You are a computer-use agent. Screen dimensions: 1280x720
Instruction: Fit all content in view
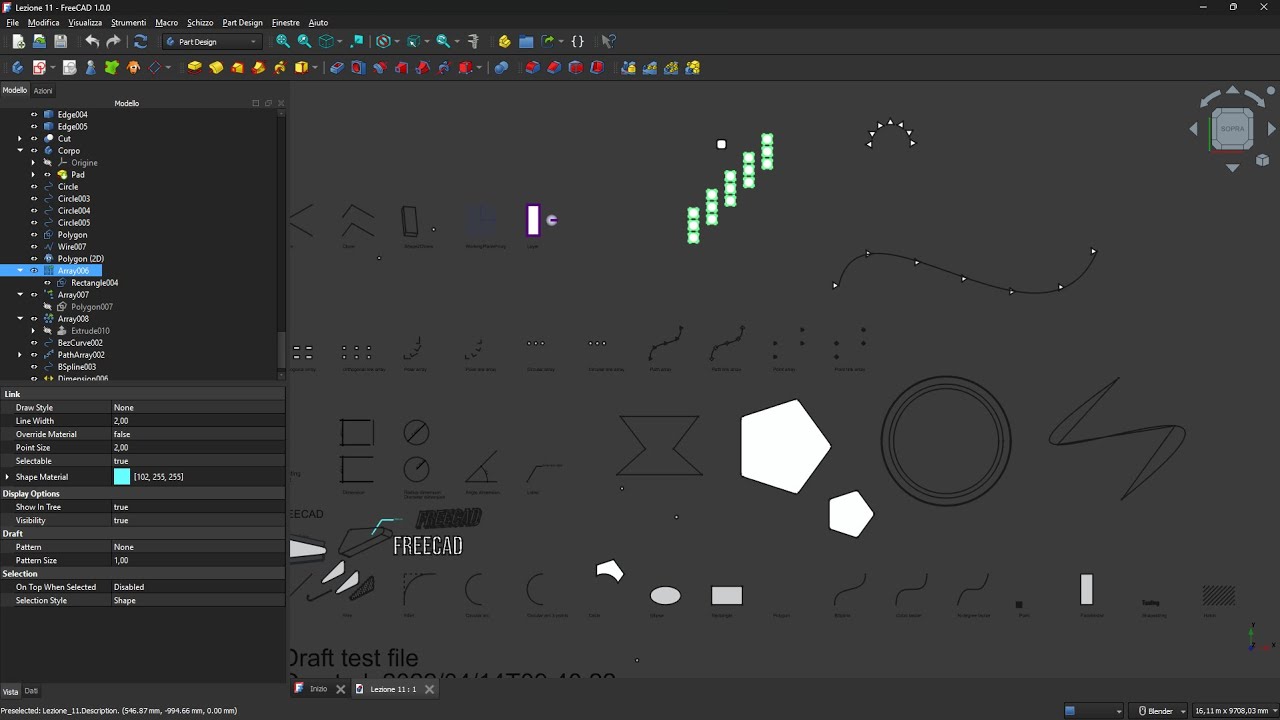283,41
